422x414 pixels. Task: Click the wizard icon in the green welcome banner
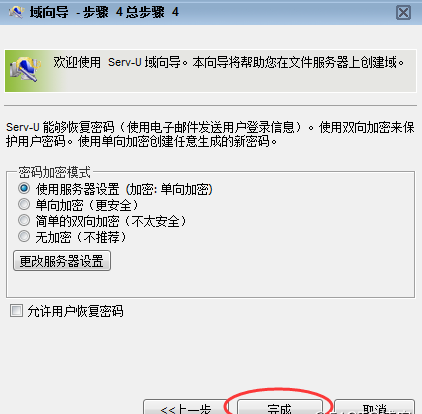(25, 69)
